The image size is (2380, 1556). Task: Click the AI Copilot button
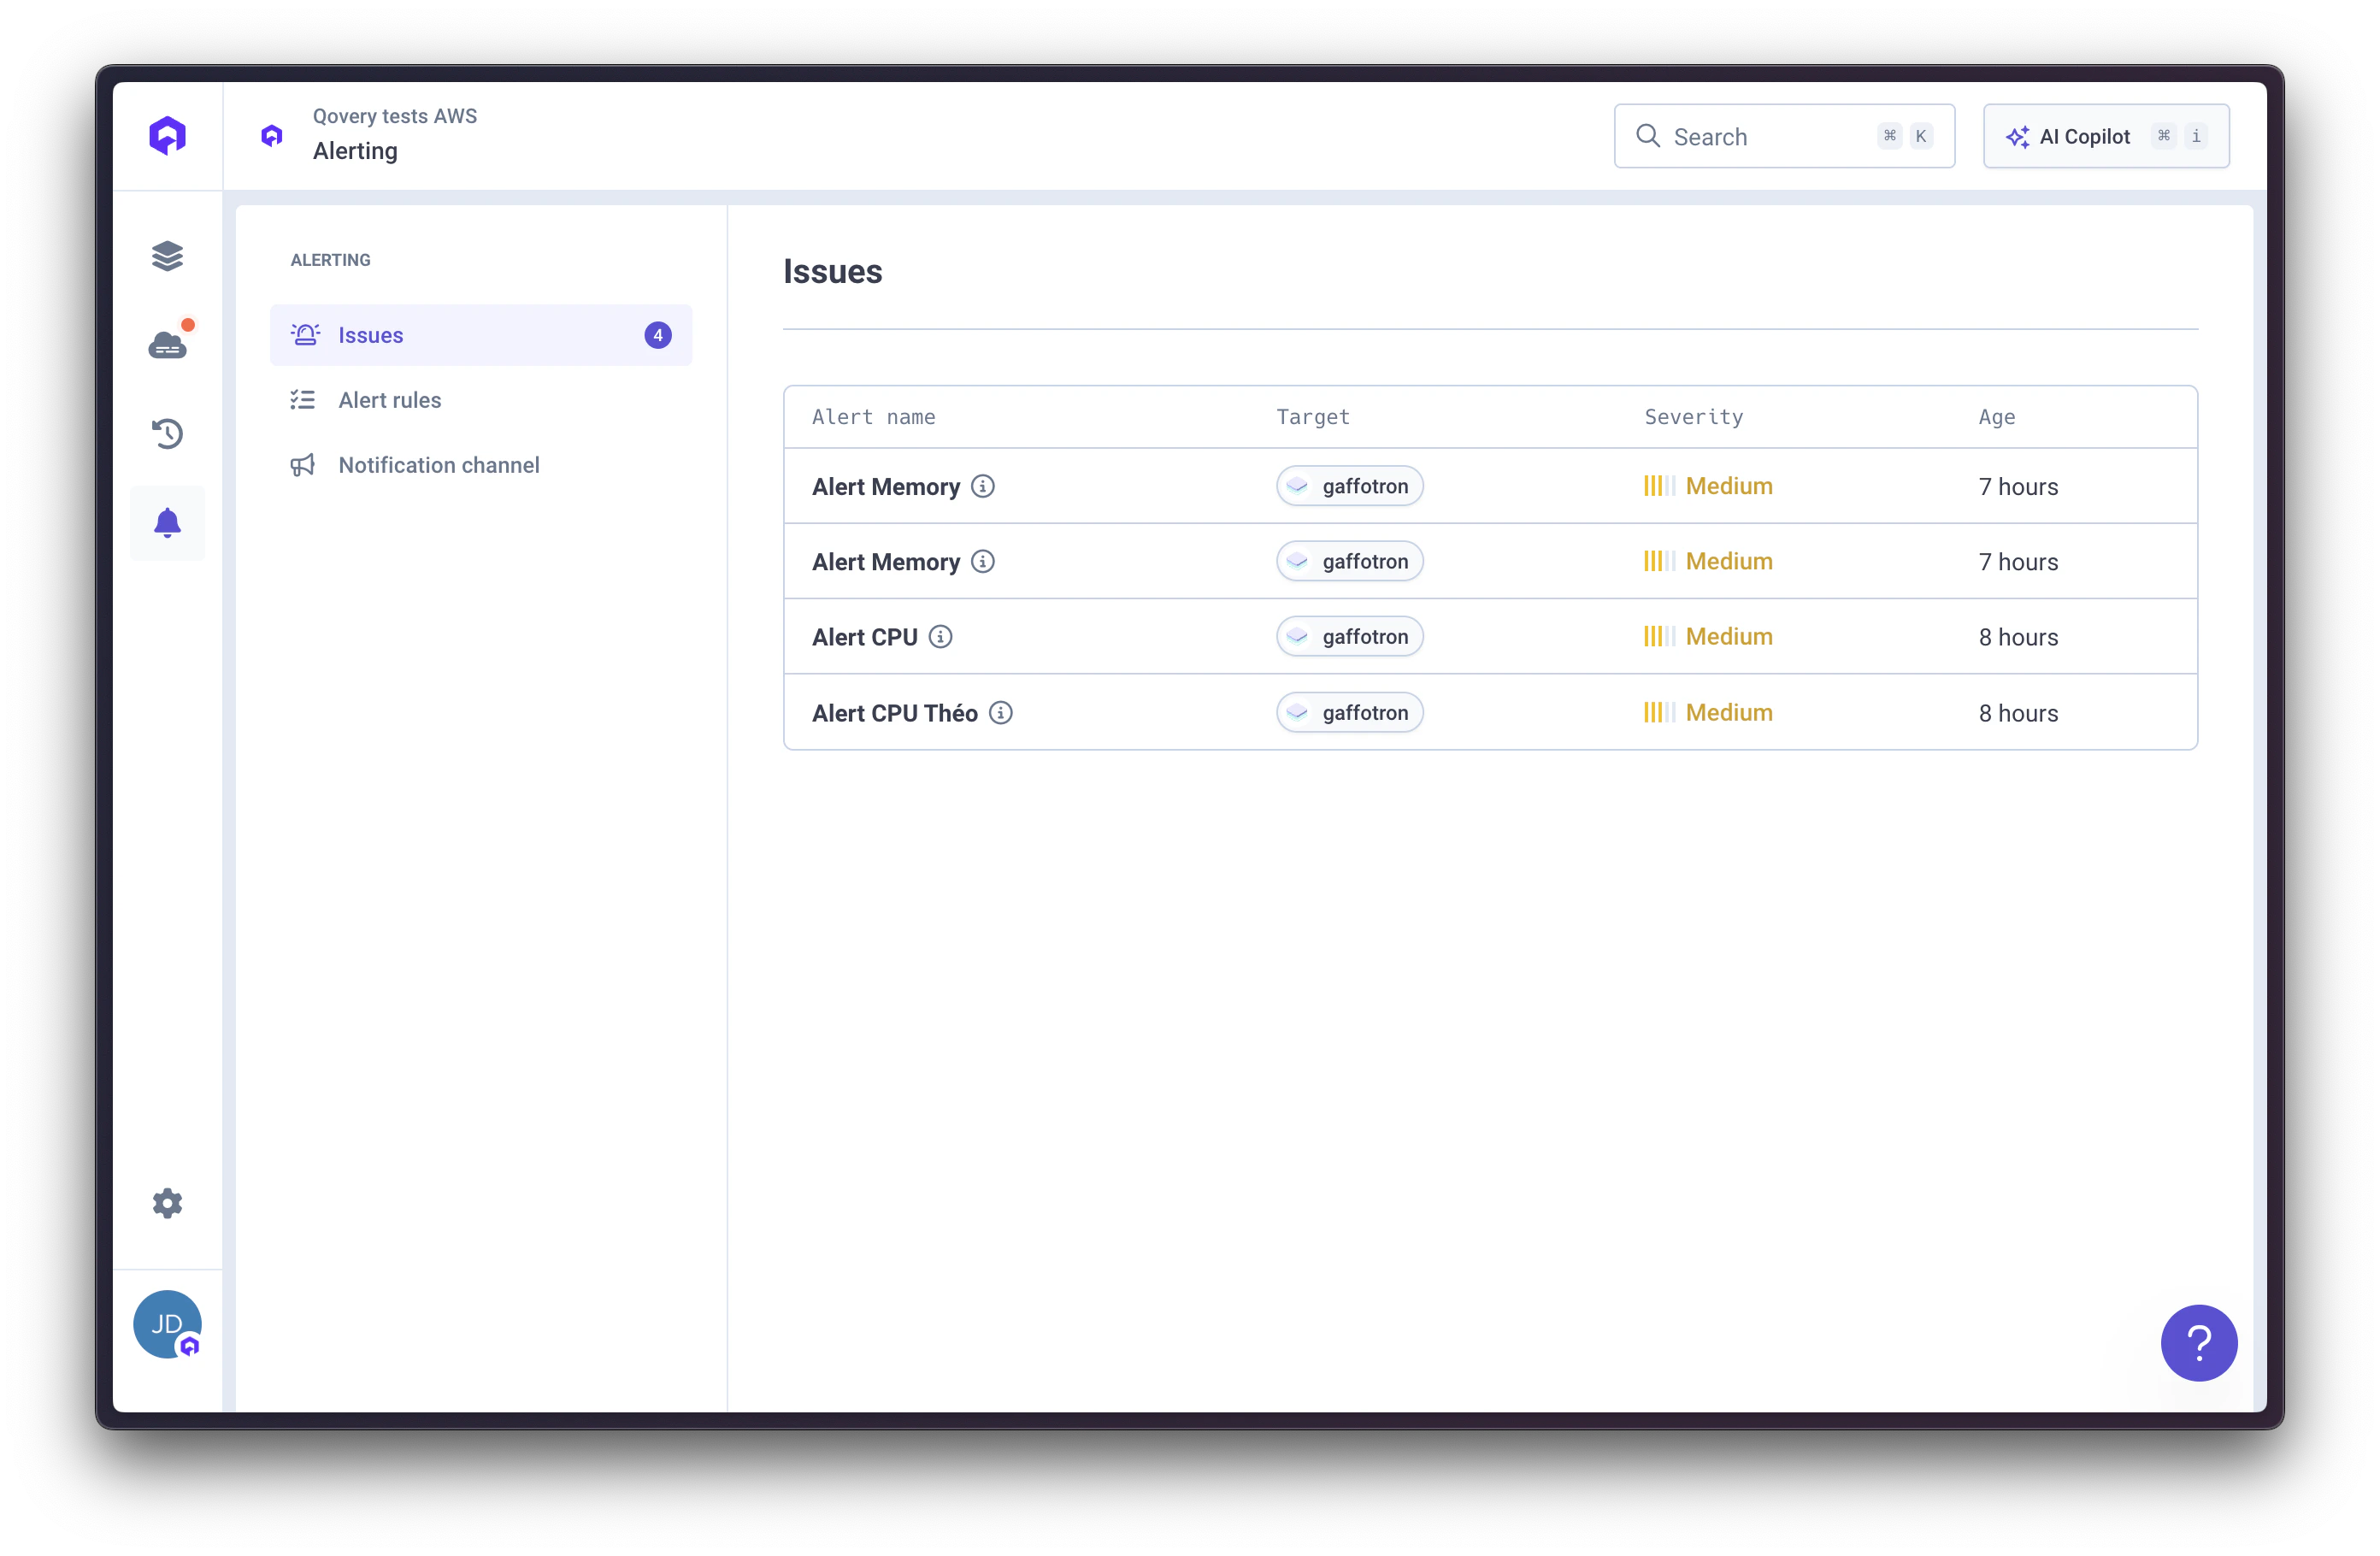(x=2105, y=136)
